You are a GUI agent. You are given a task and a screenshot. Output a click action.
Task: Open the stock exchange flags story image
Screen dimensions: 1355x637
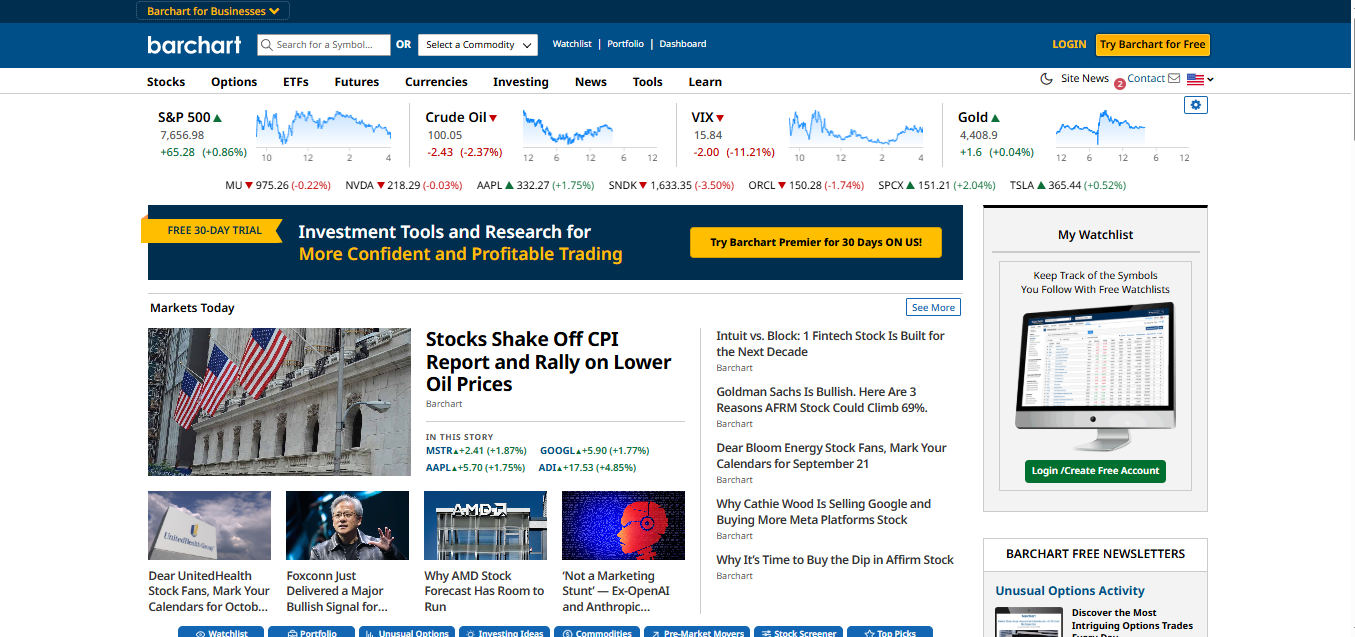click(x=279, y=402)
